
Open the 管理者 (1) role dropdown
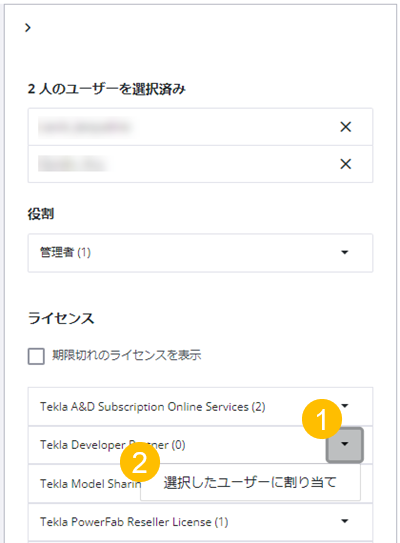pos(200,253)
